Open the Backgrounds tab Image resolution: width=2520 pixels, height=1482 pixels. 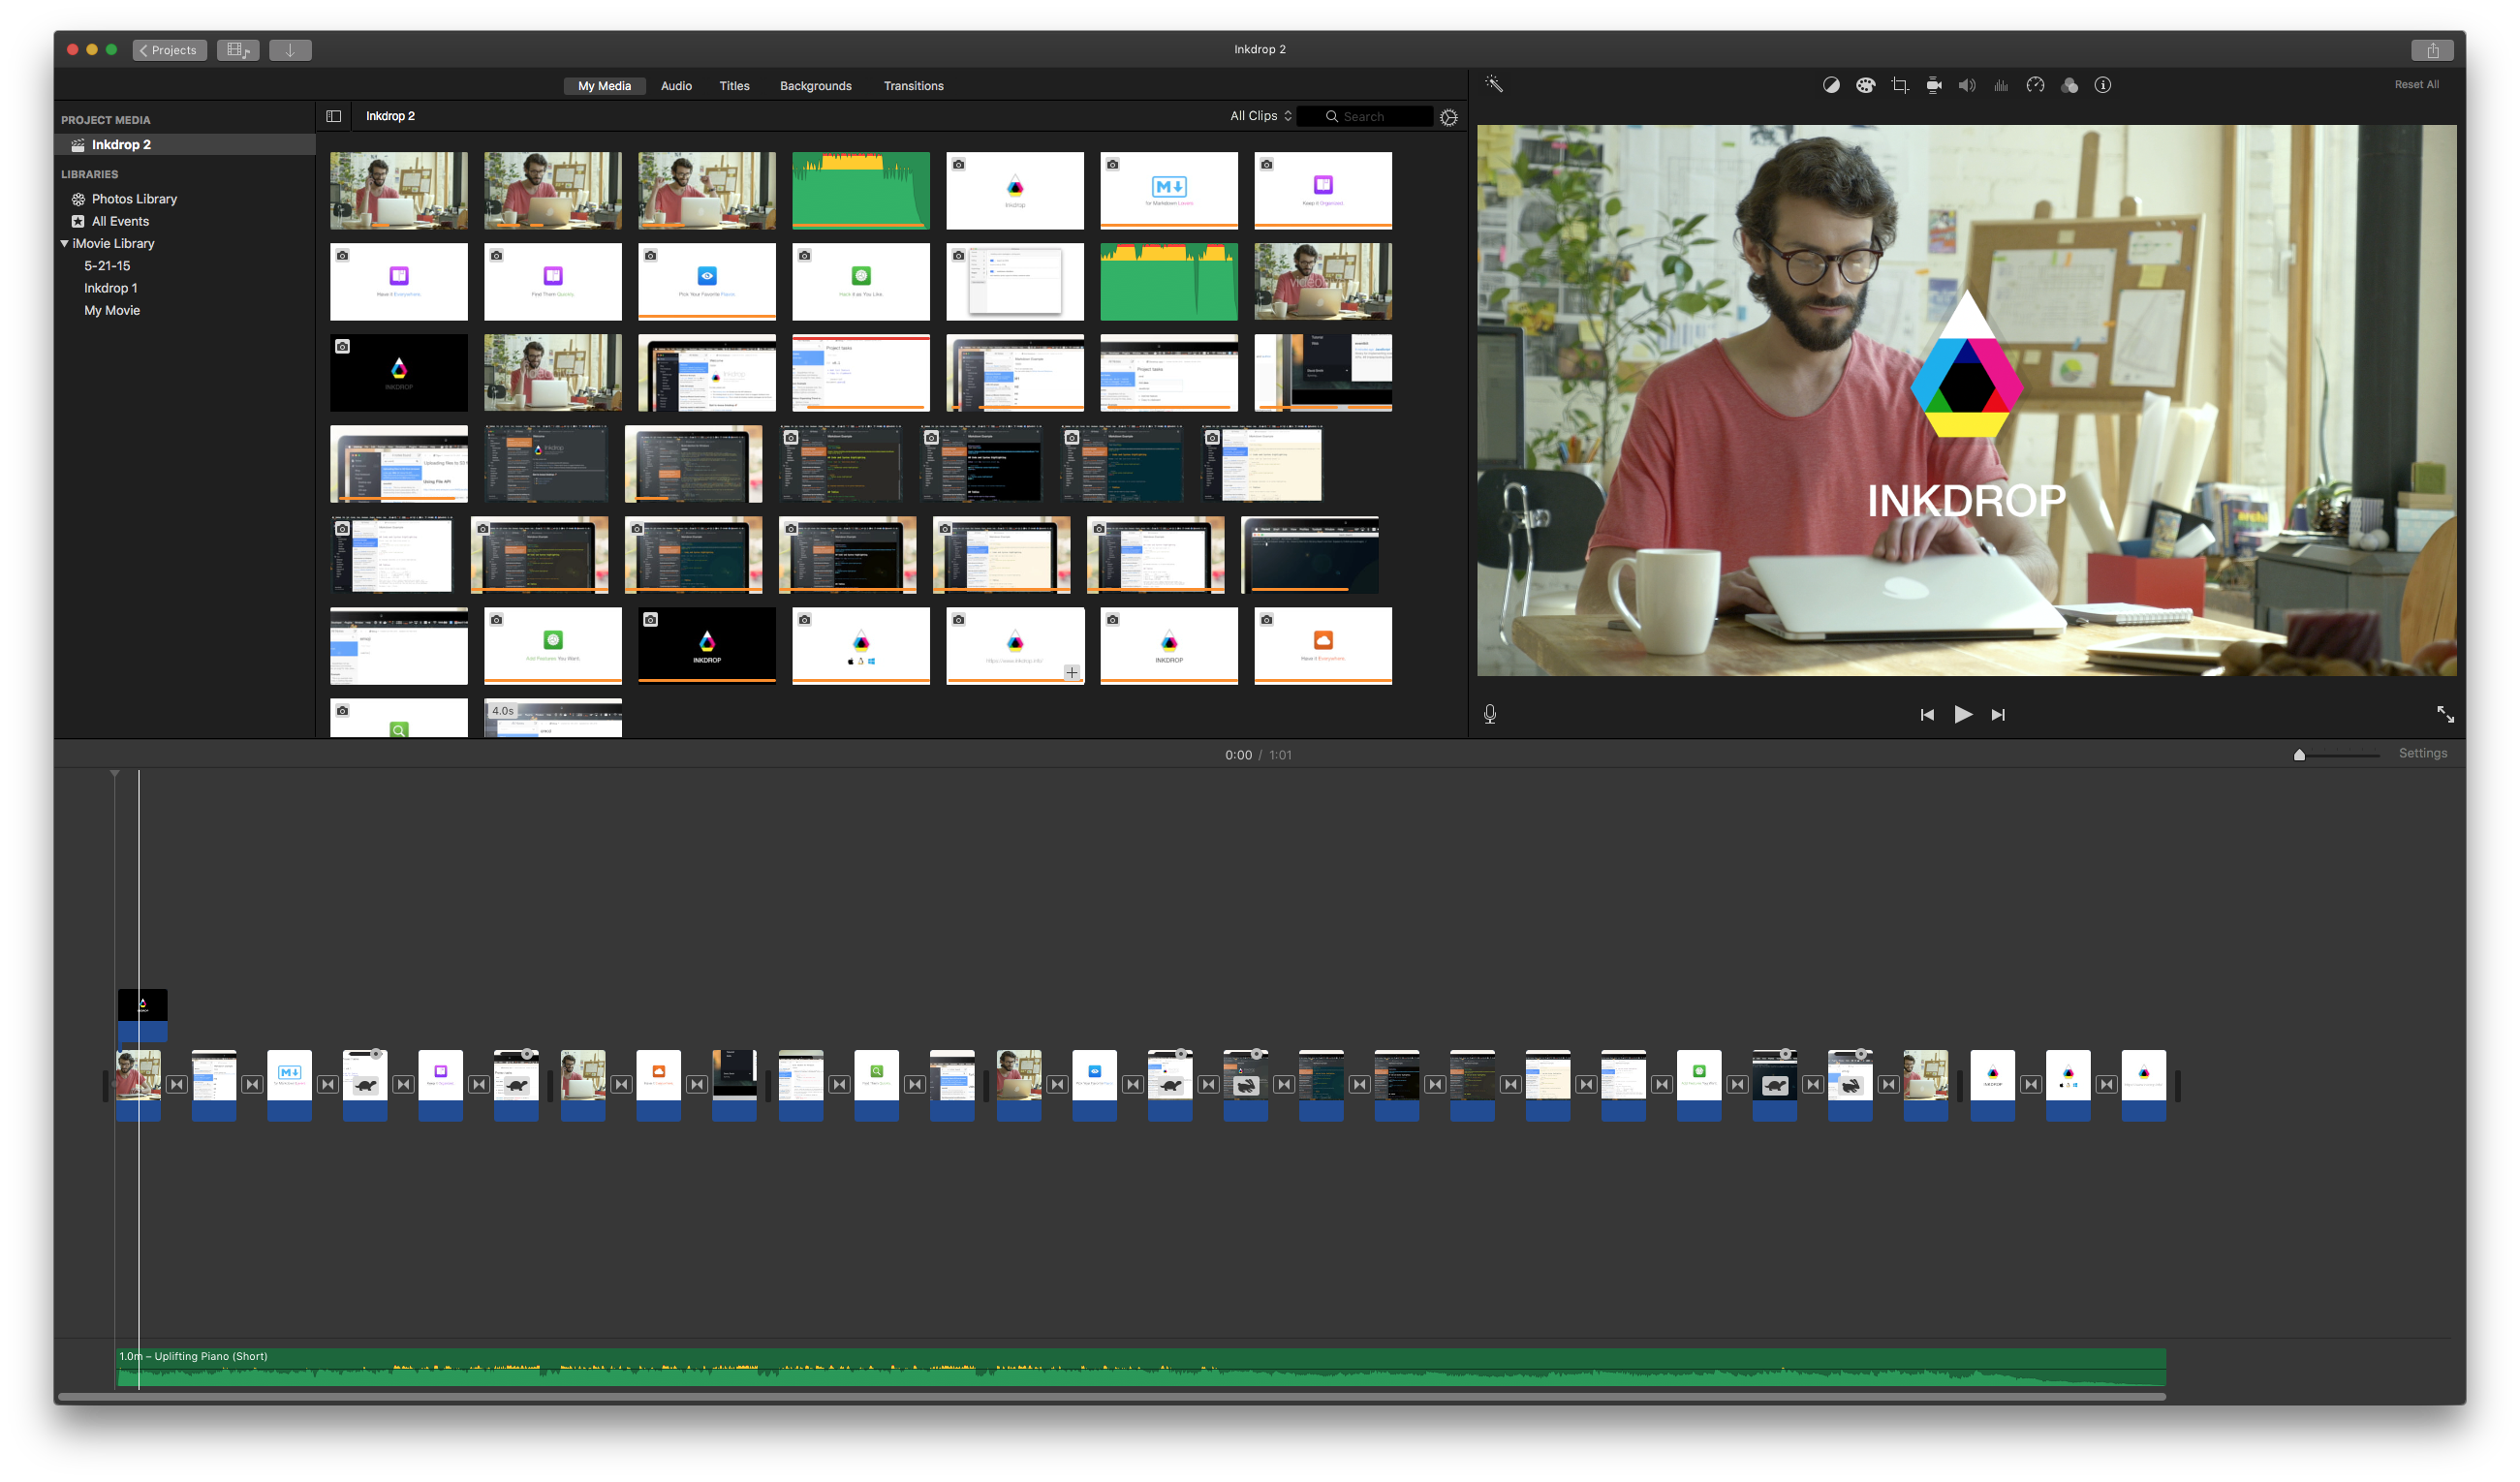[x=816, y=86]
